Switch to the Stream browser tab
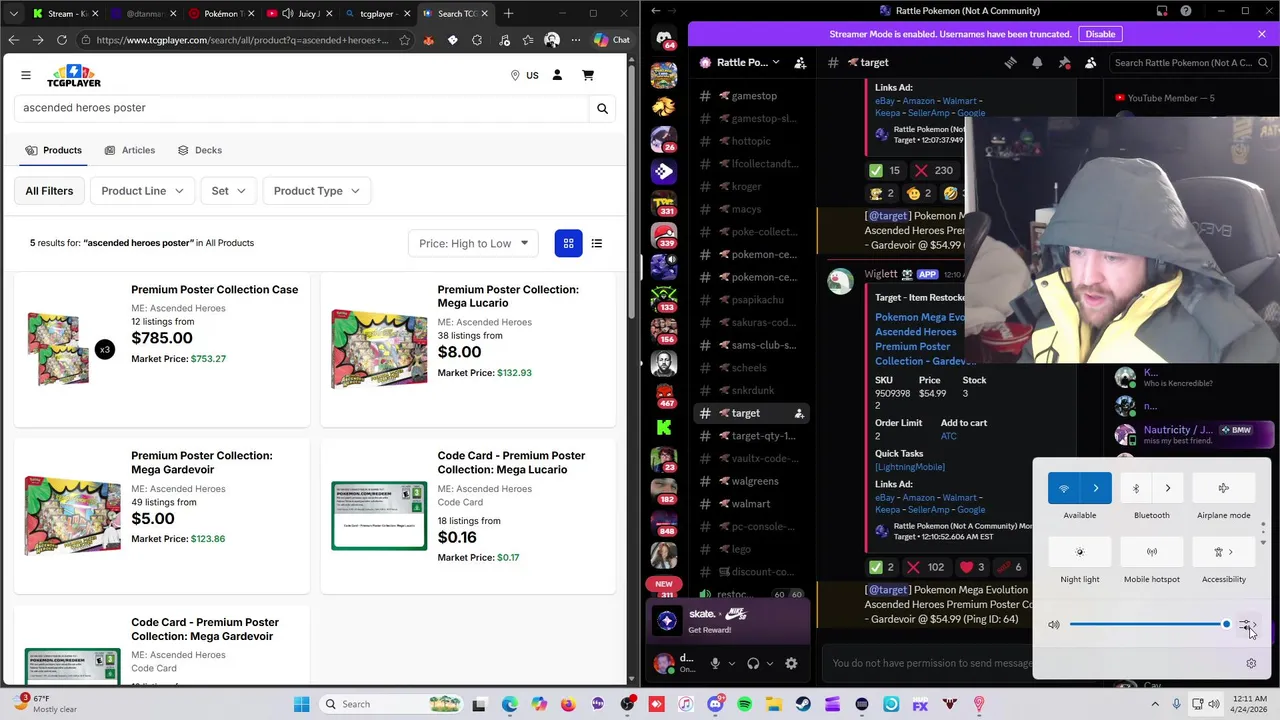This screenshot has height=720, width=1280. click(65, 13)
